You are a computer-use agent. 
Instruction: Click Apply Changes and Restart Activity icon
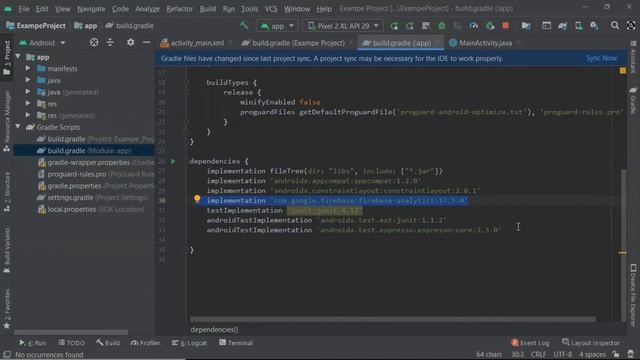point(409,26)
